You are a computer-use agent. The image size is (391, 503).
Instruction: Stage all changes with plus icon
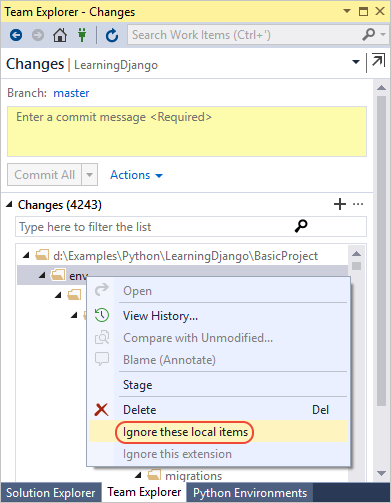[340, 204]
